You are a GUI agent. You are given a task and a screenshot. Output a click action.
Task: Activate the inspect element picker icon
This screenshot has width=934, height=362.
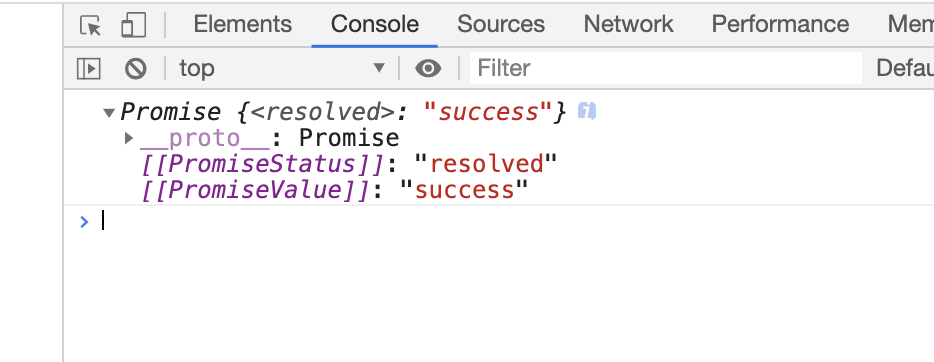click(x=91, y=25)
